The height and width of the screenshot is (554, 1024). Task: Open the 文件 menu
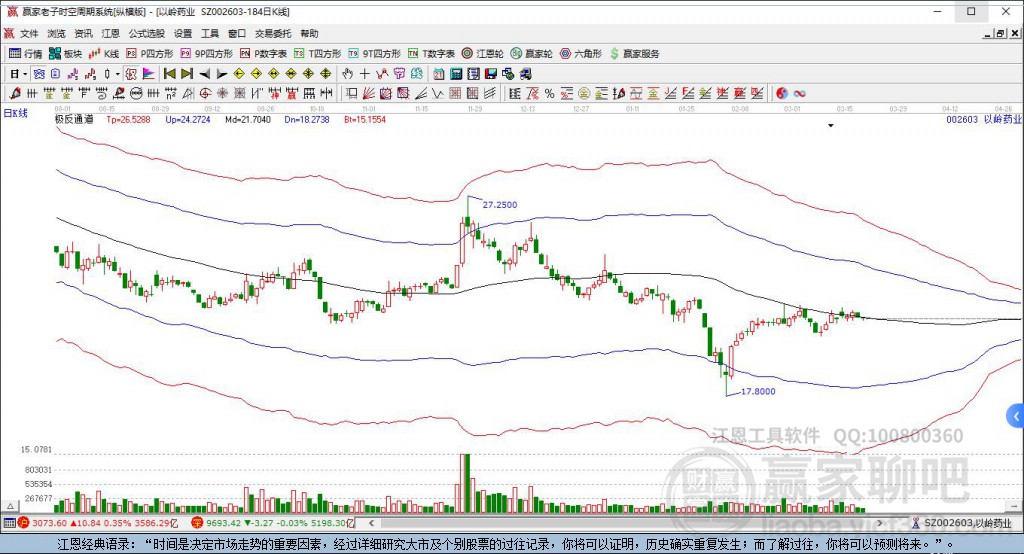coord(29,33)
